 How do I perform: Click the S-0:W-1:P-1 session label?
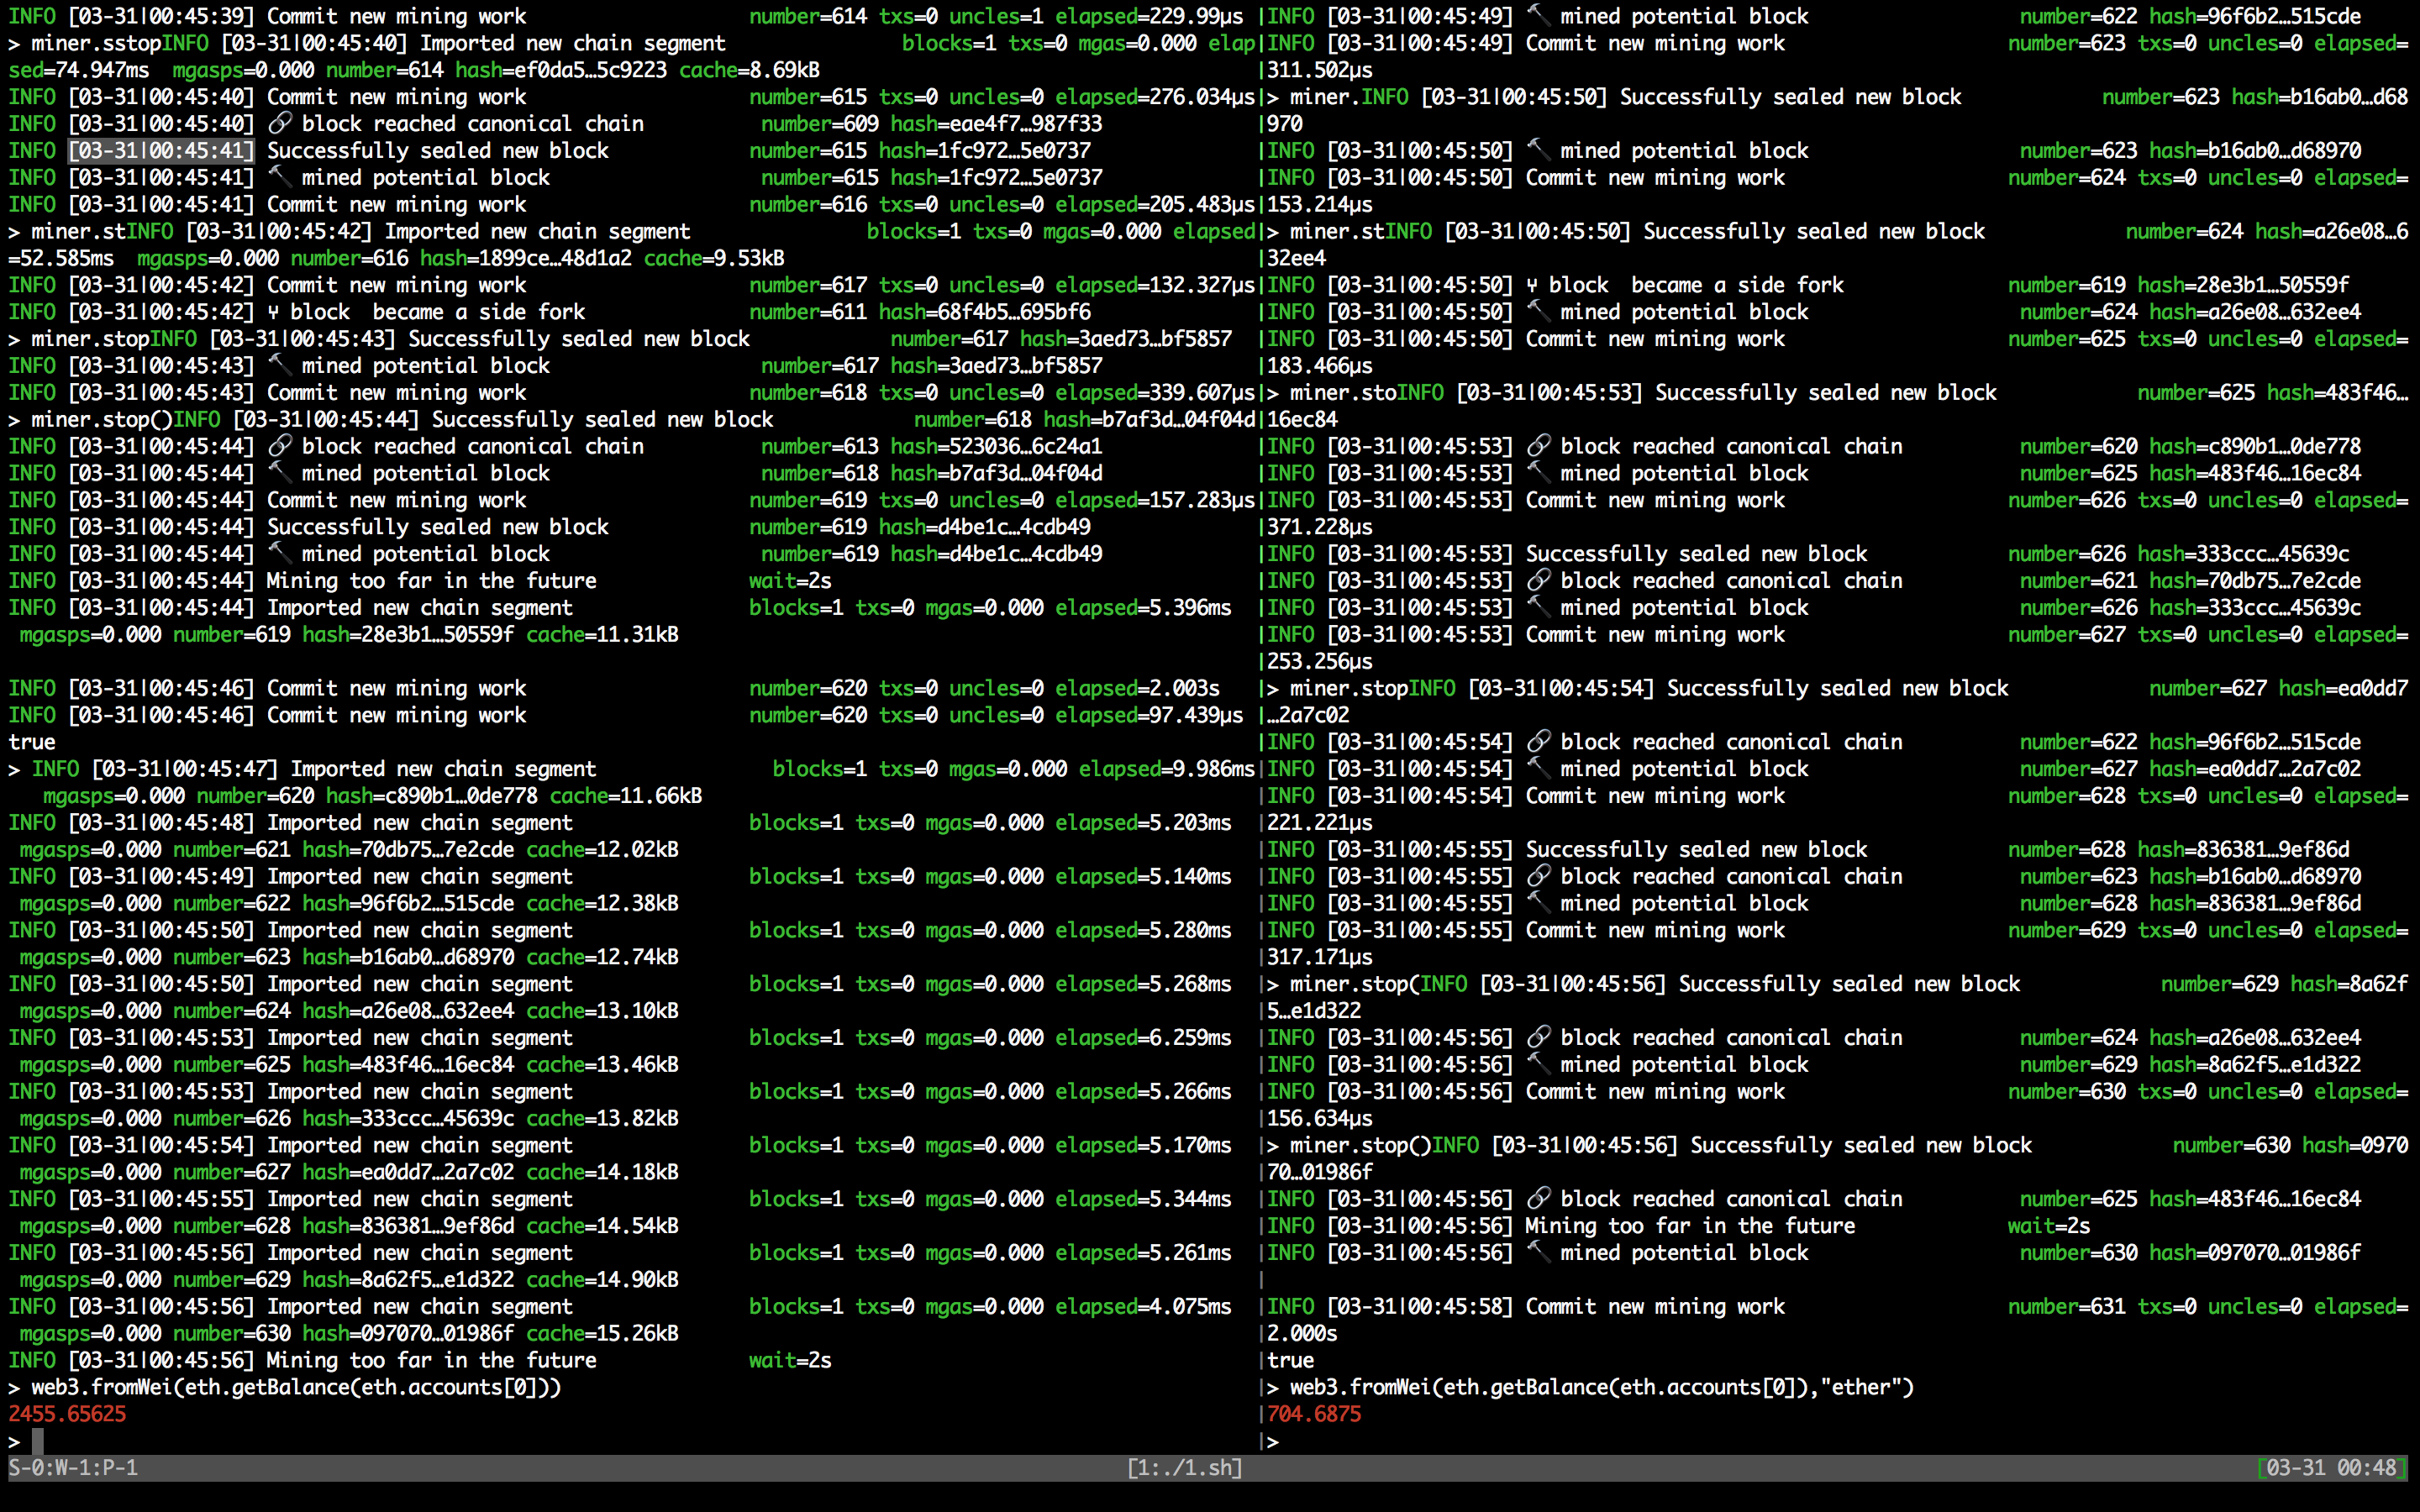[x=73, y=1467]
